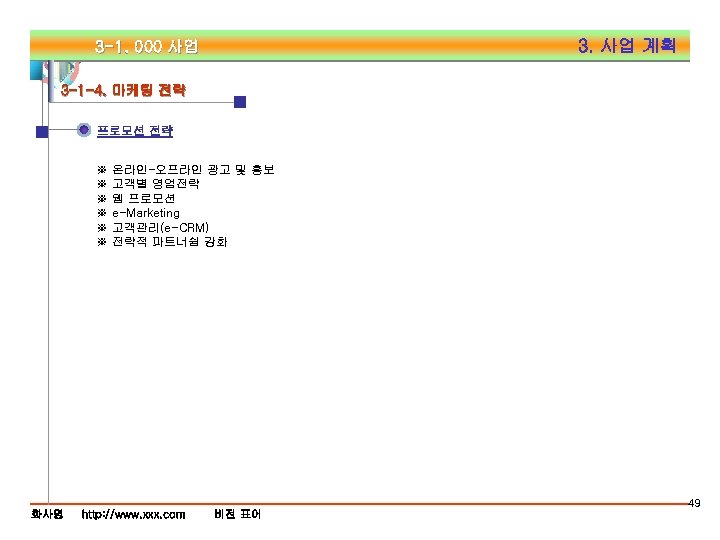Click the header text '3. 사업 계획'
The width and height of the screenshot is (720, 540).
tap(627, 45)
